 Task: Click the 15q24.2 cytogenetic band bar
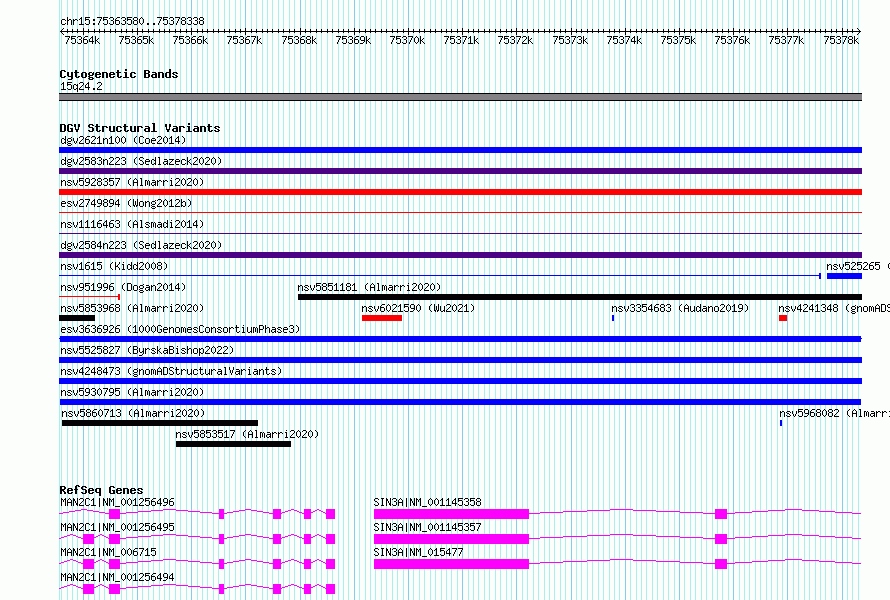[x=460, y=97]
